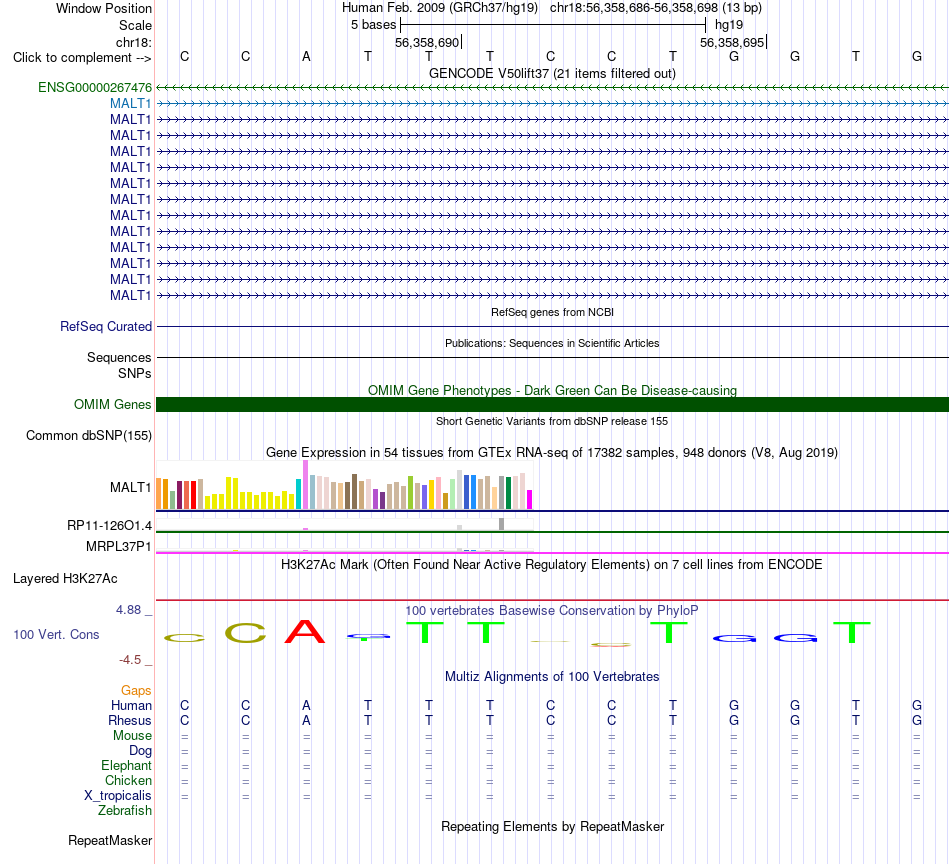Click the Sequences track label
The image size is (950, 864).
tap(119, 357)
